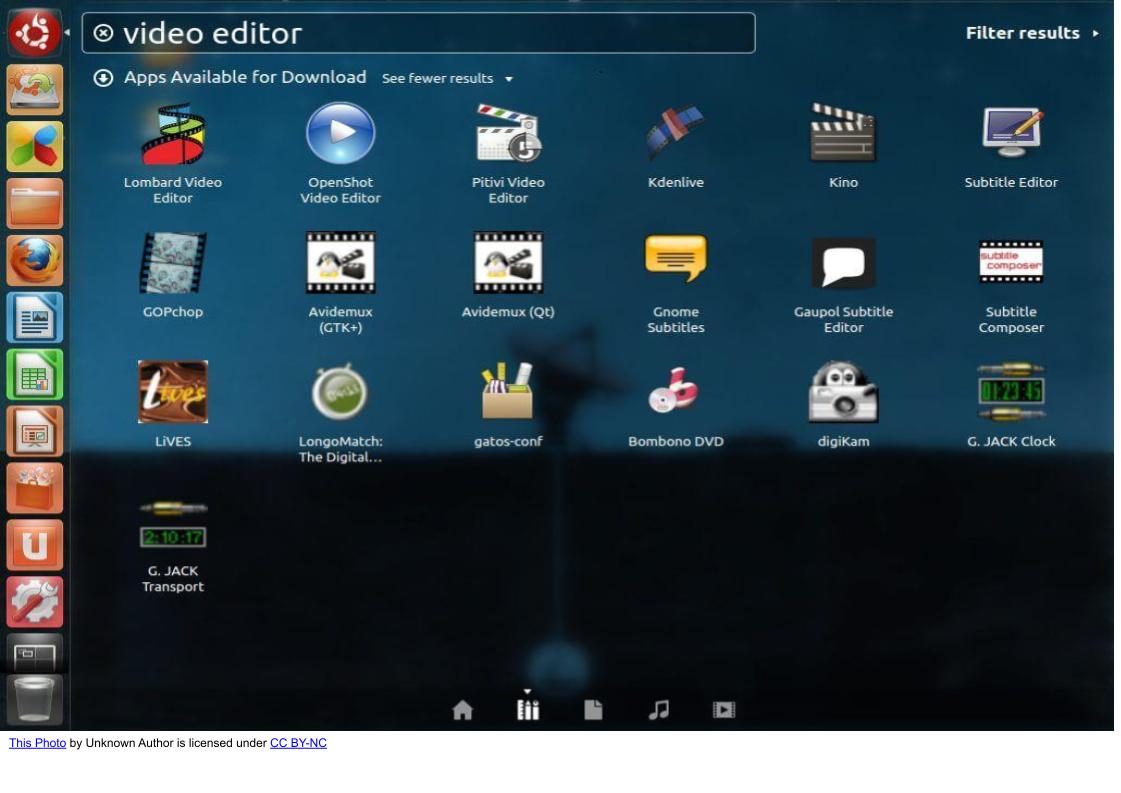Switch to the Applications lens

click(528, 709)
